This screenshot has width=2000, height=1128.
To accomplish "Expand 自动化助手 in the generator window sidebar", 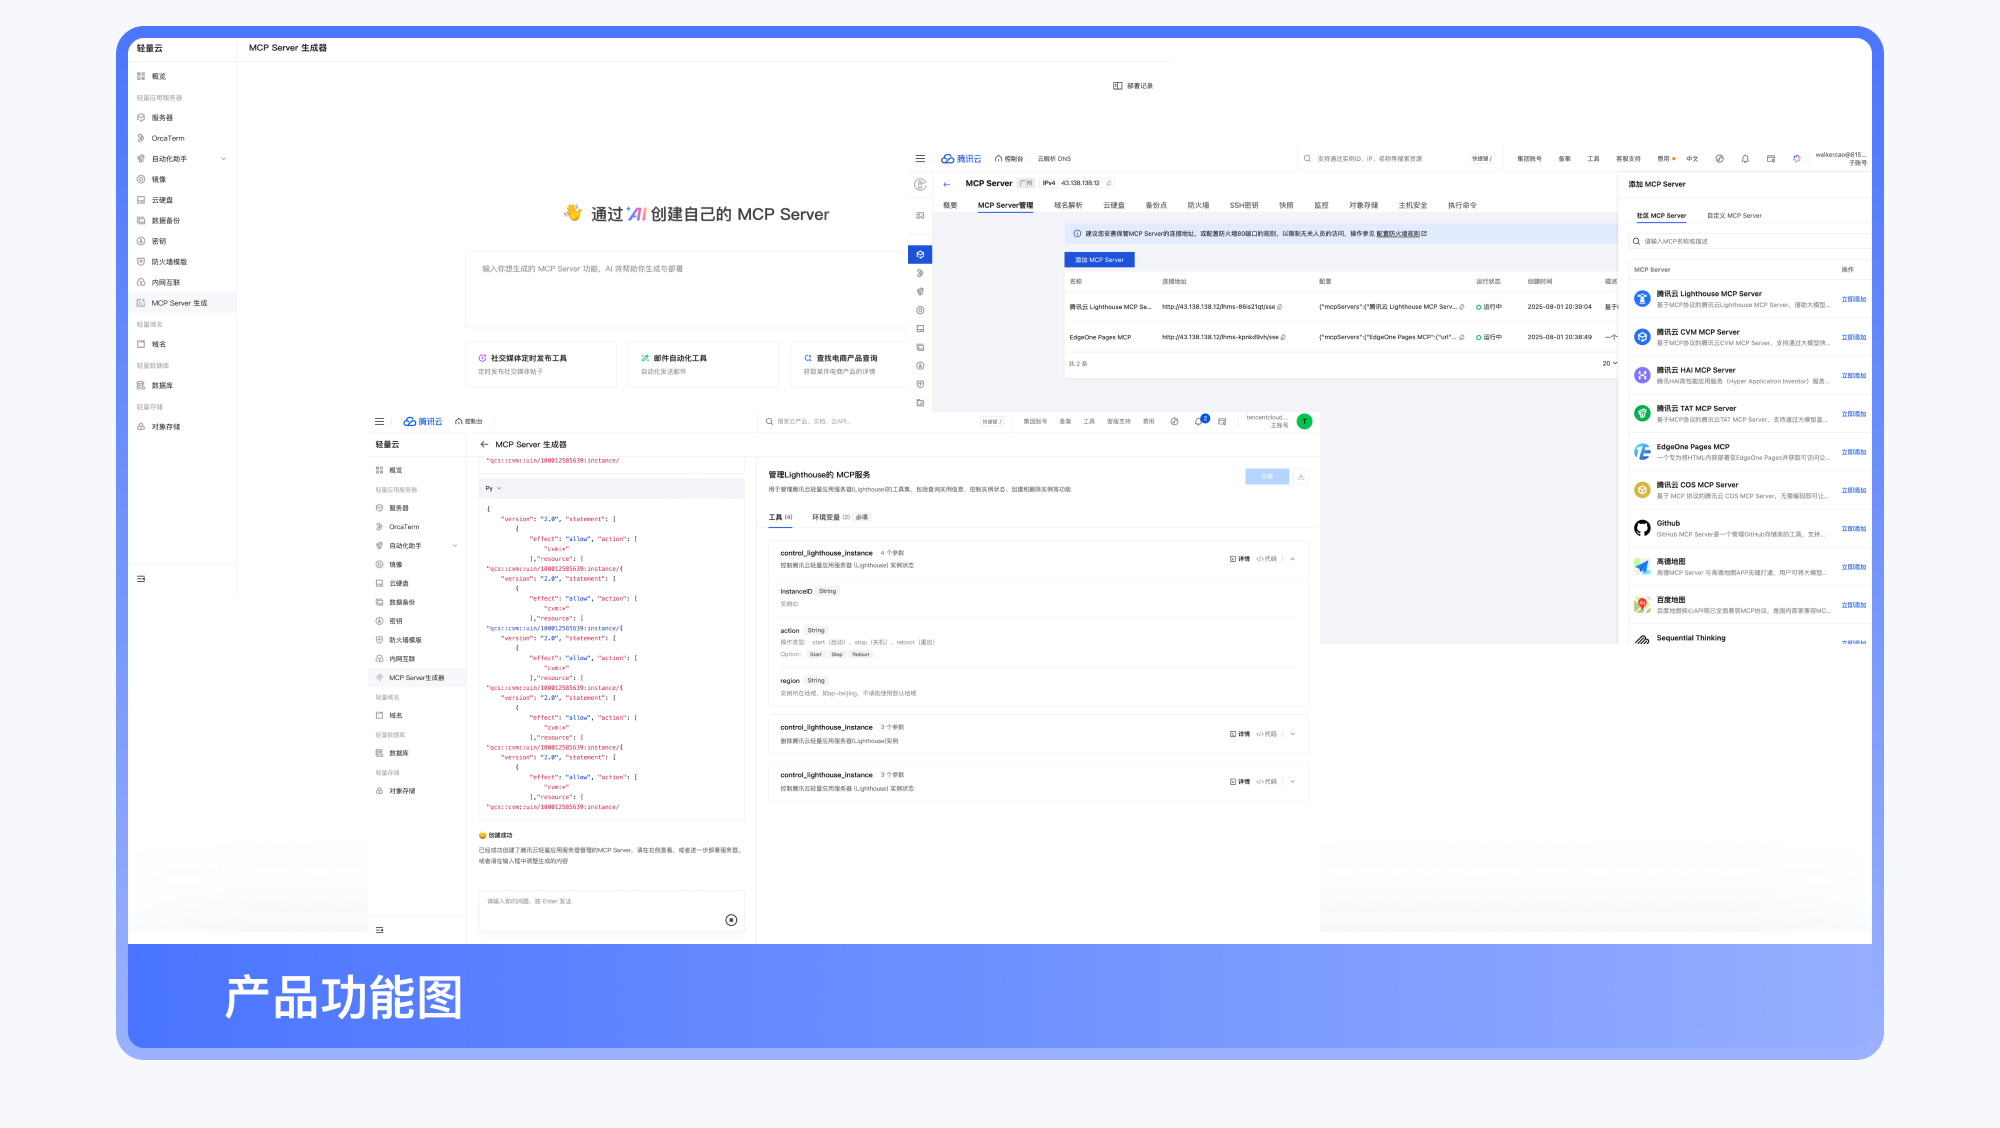I will [455, 546].
